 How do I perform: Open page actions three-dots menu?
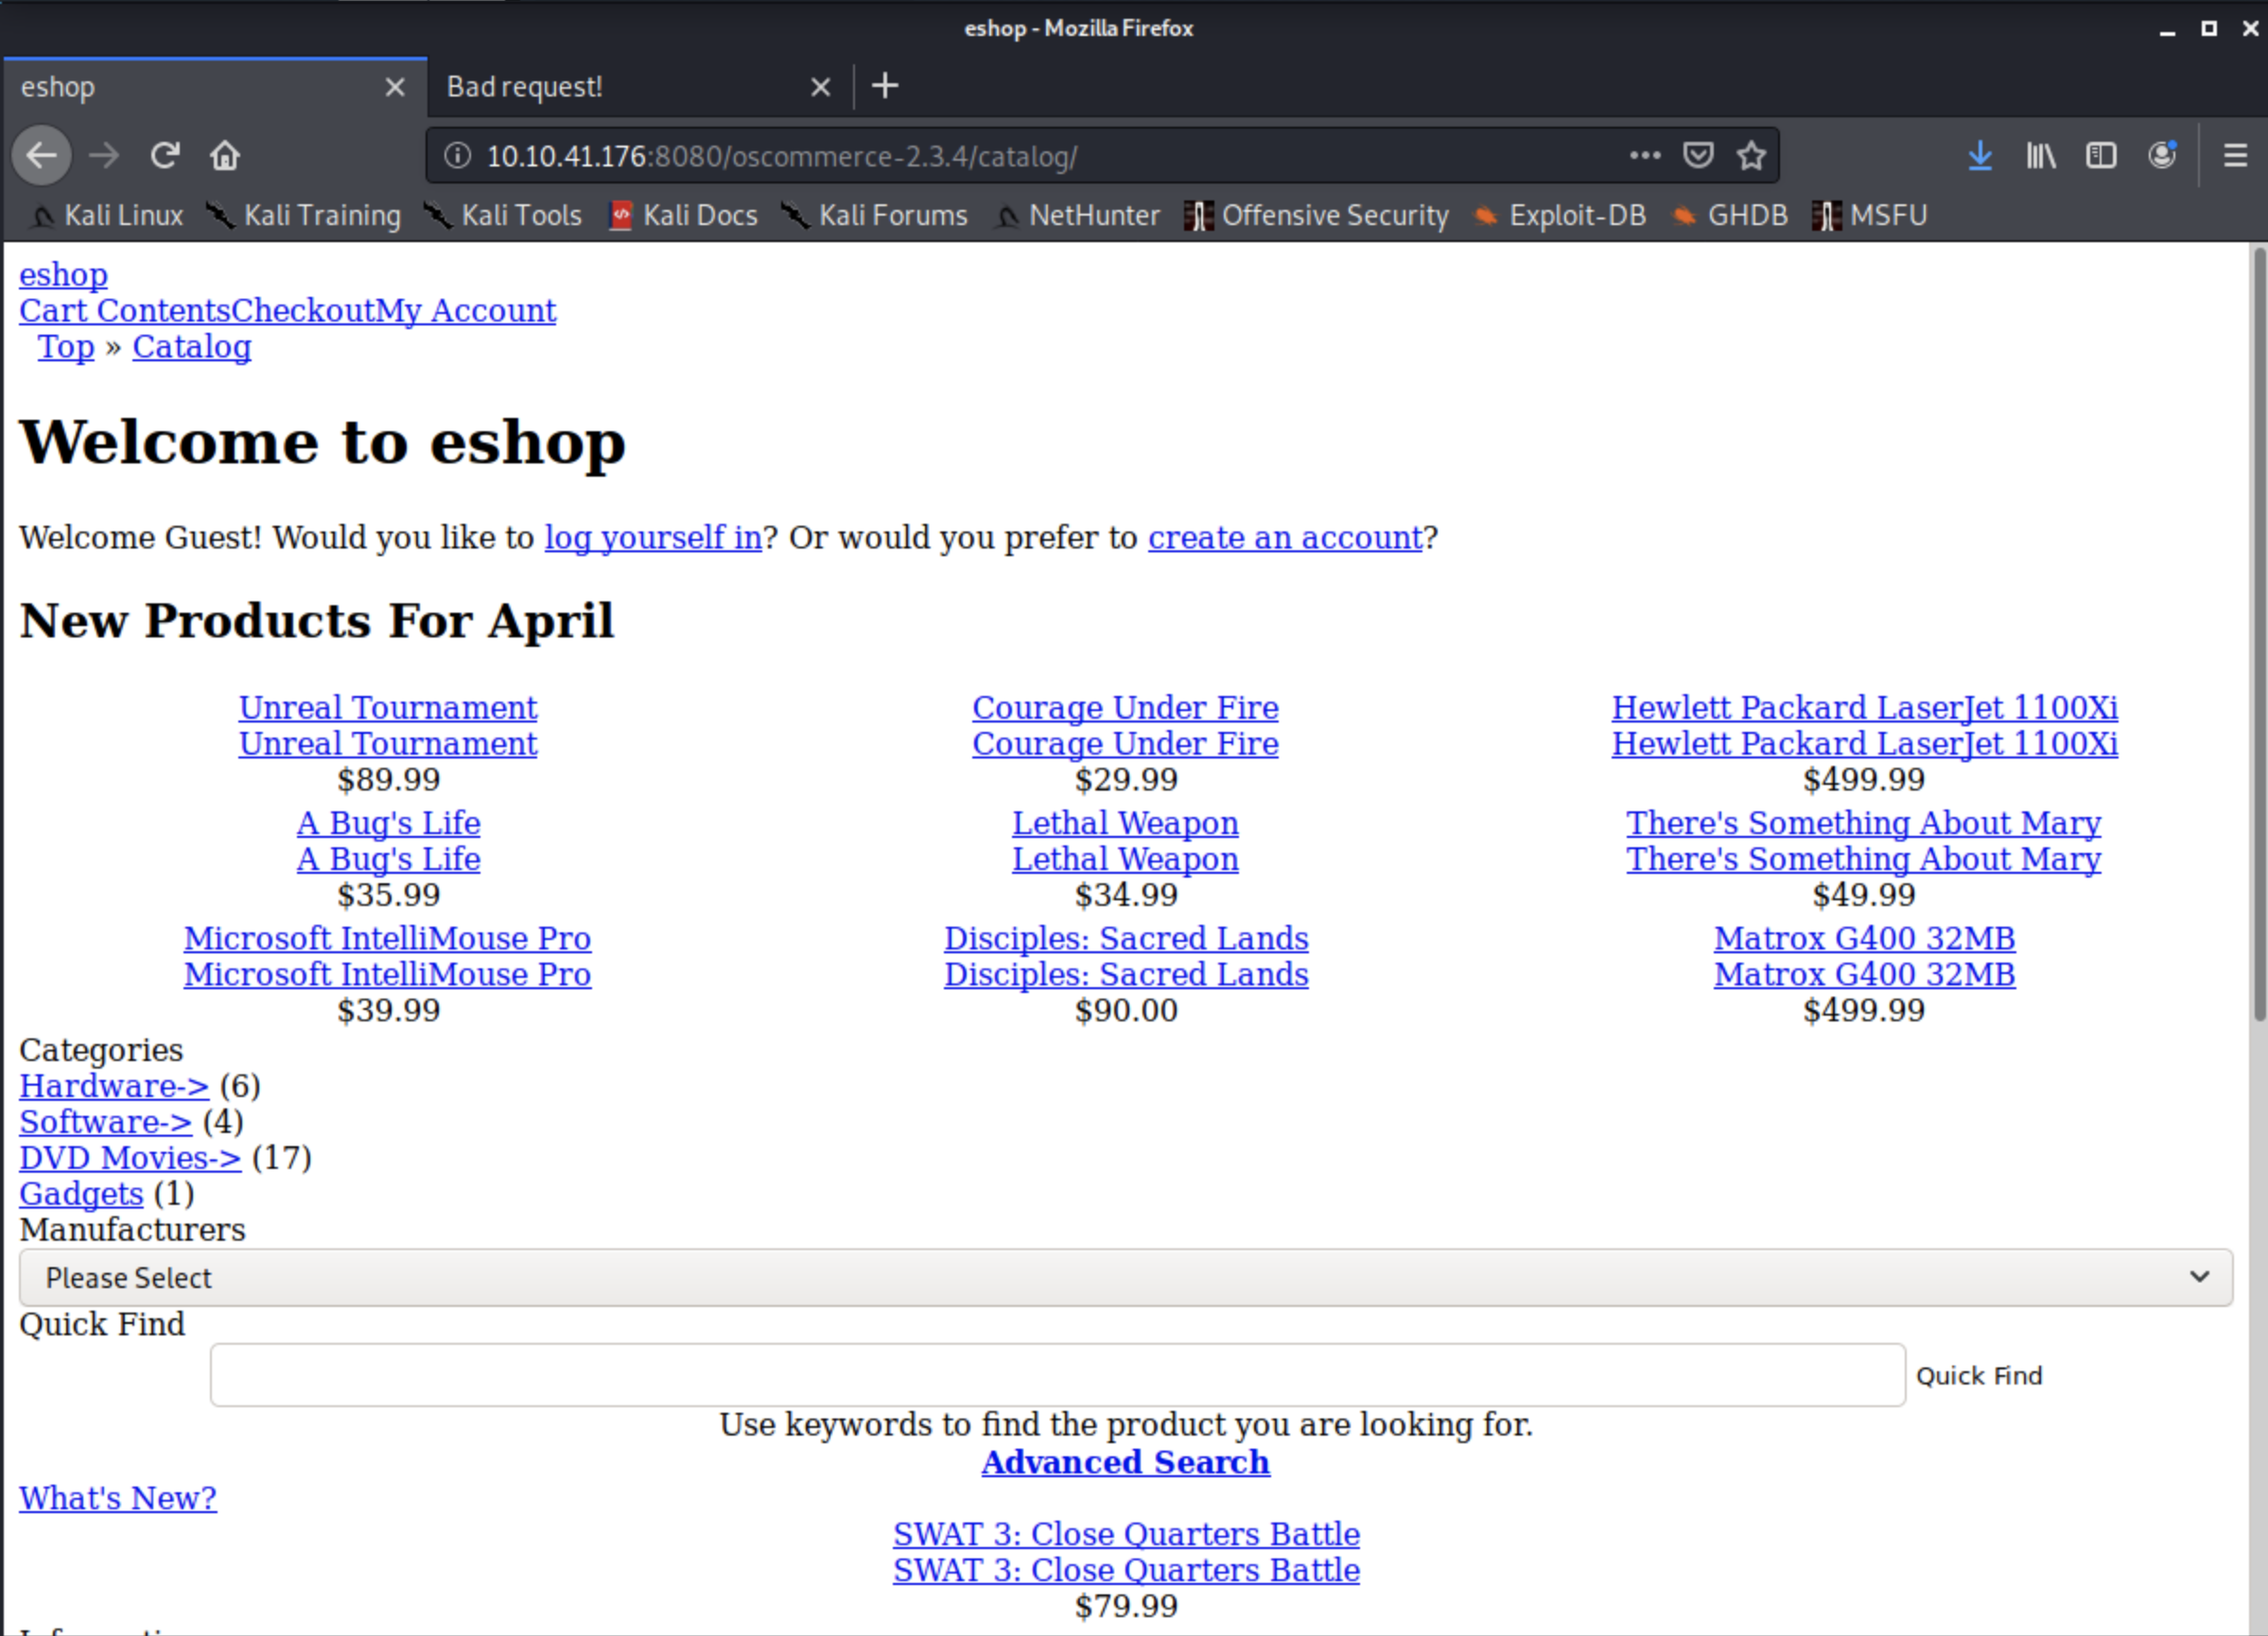(x=1644, y=156)
